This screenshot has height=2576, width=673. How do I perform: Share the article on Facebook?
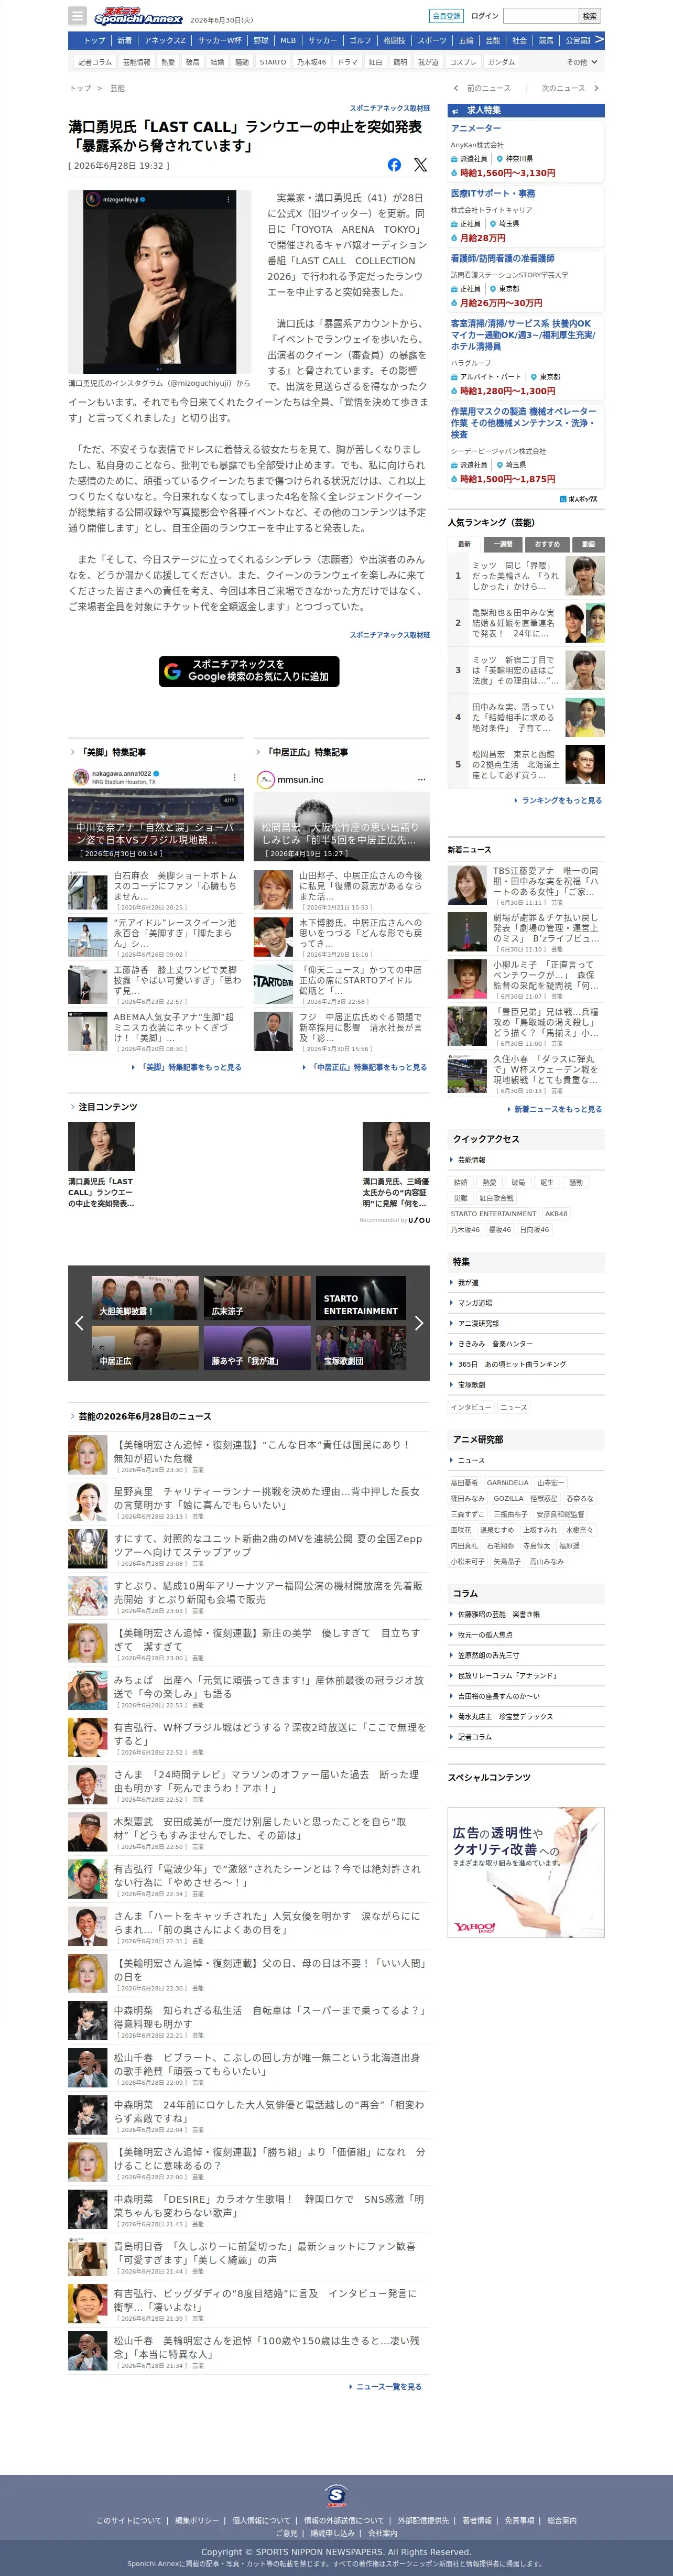click(394, 165)
